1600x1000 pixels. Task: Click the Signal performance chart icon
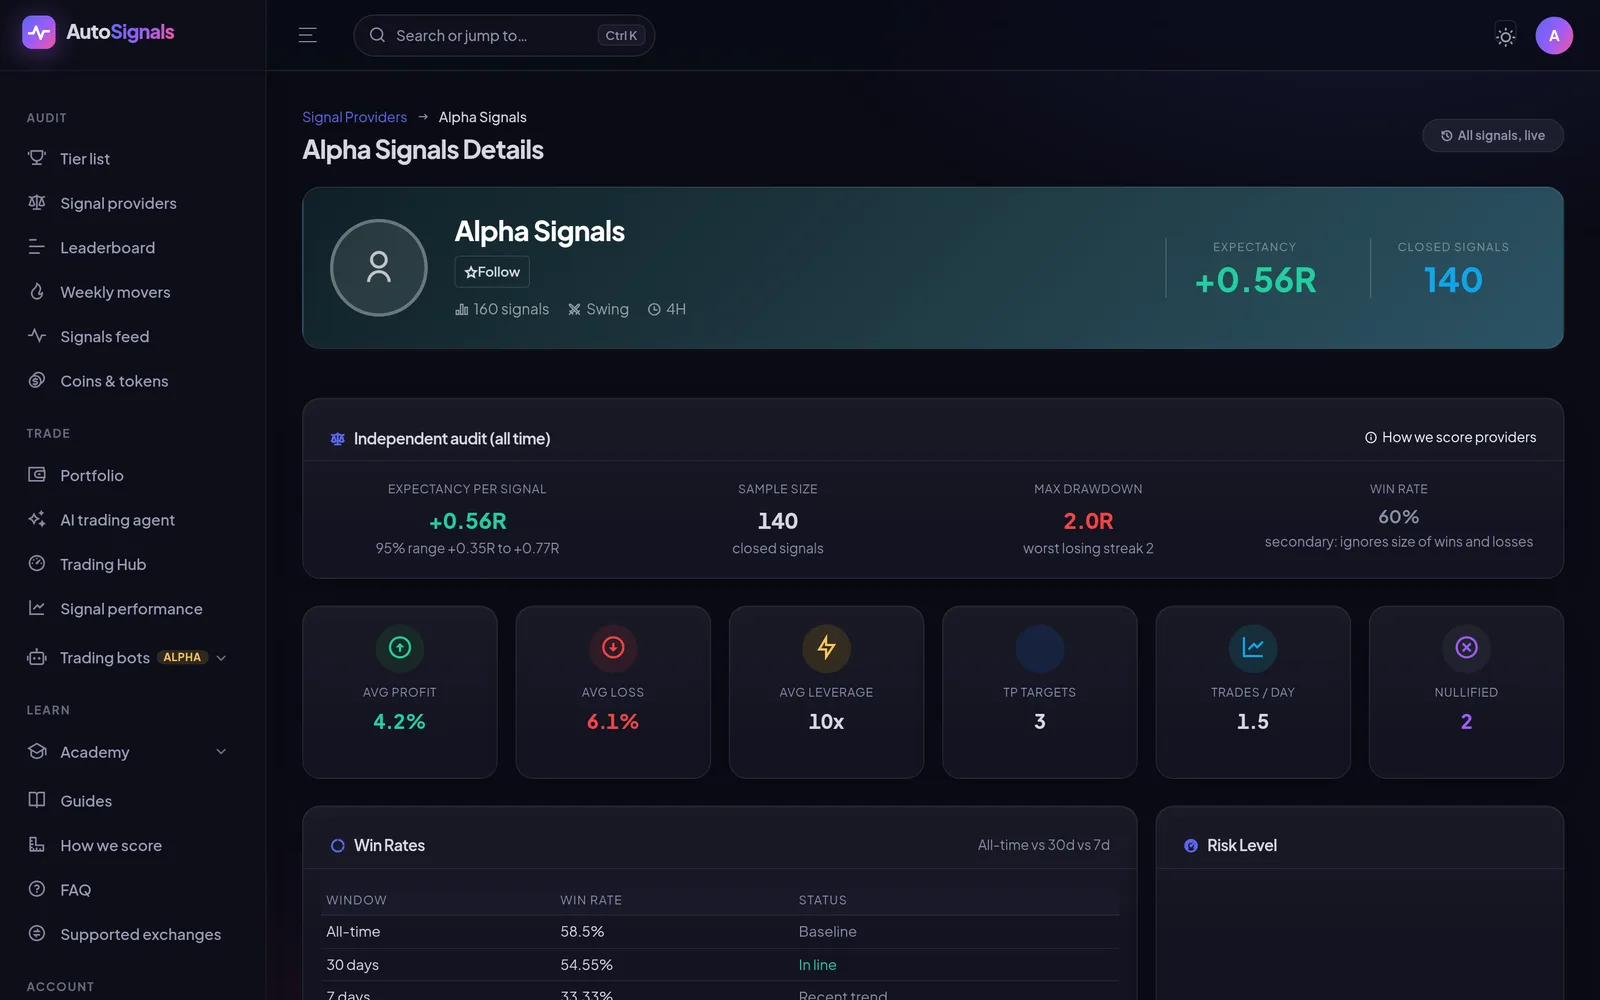tap(37, 608)
